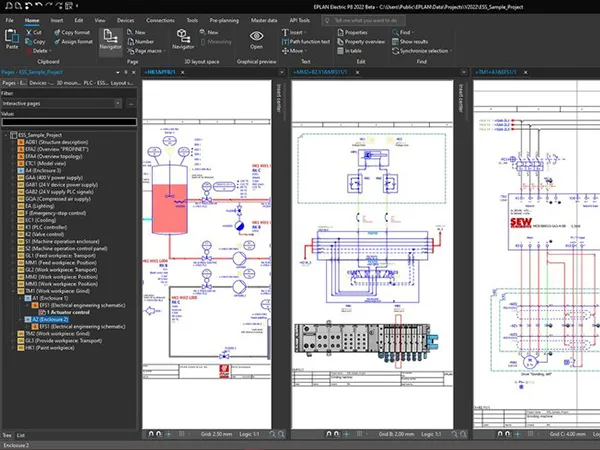The height and width of the screenshot is (450, 600).
Task: Open the Interactive pages filter dropdown
Action: pos(62,103)
